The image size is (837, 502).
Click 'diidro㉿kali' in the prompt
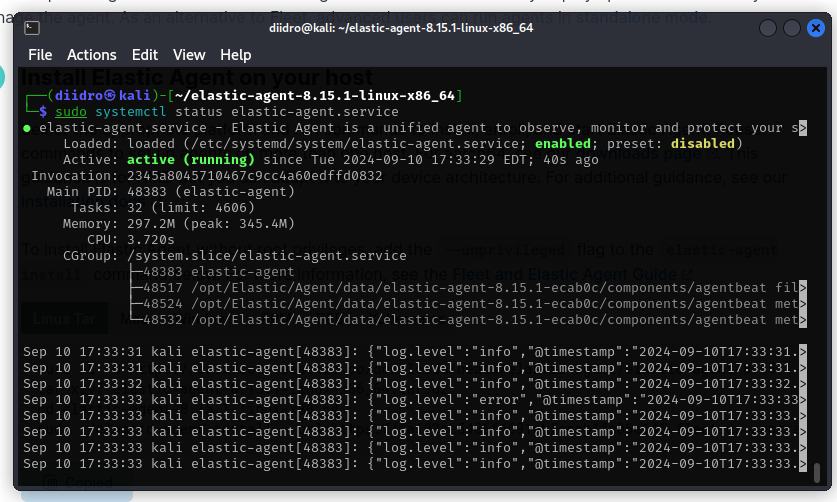coord(102,96)
